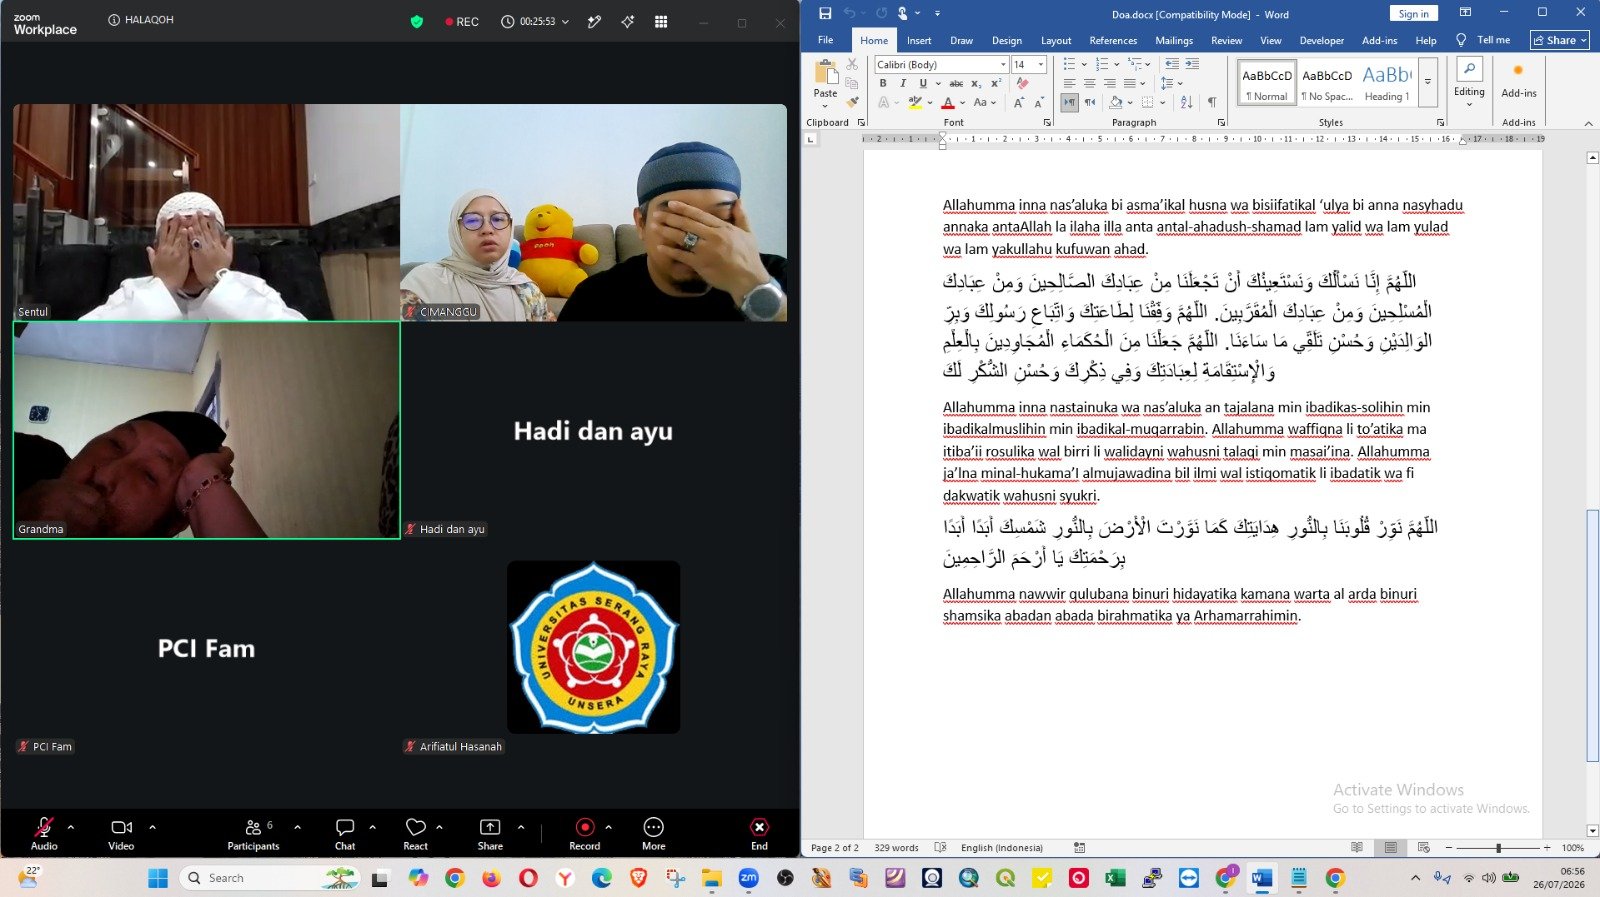Click the Format Painter brush in Word
The width and height of the screenshot is (1600, 897).
pyautogui.click(x=852, y=101)
